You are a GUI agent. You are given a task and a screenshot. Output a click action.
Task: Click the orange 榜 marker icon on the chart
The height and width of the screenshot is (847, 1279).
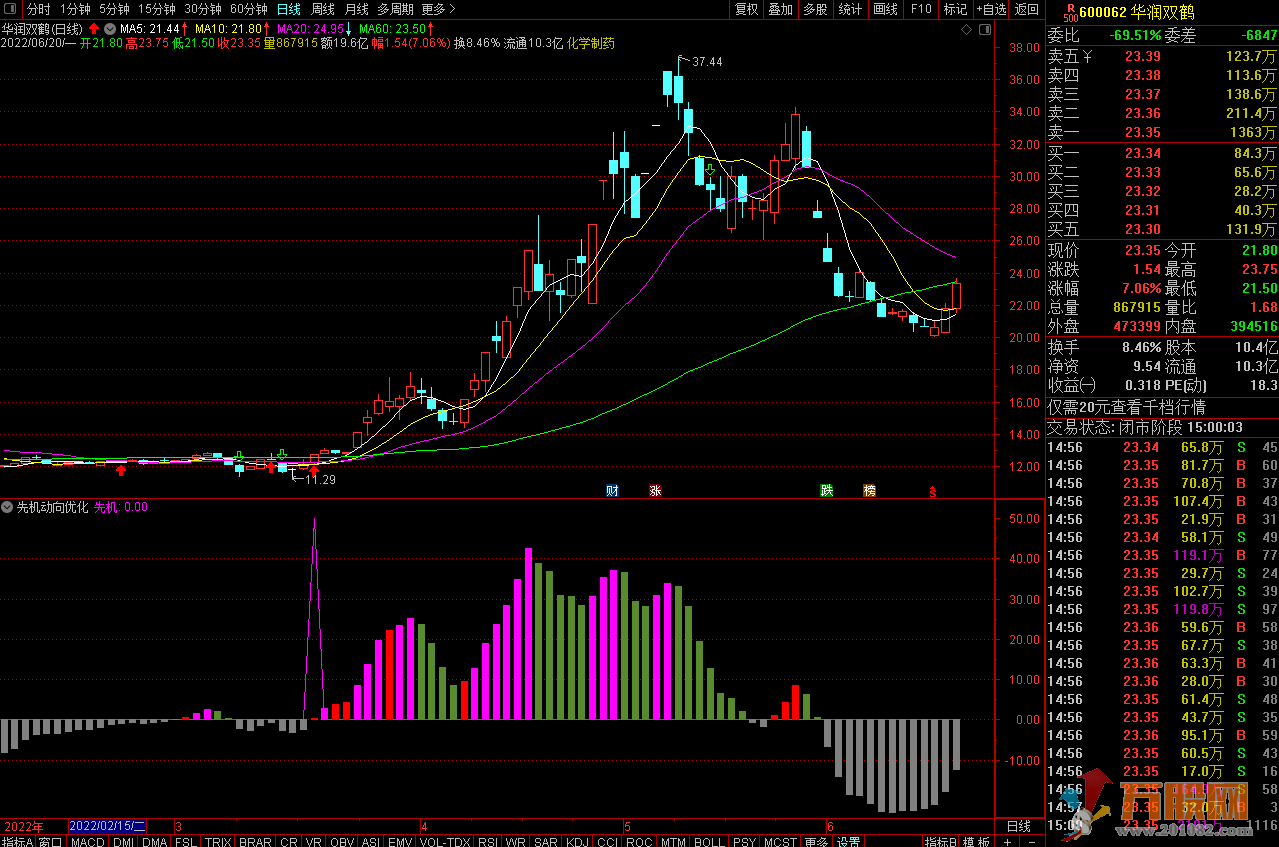tap(870, 490)
